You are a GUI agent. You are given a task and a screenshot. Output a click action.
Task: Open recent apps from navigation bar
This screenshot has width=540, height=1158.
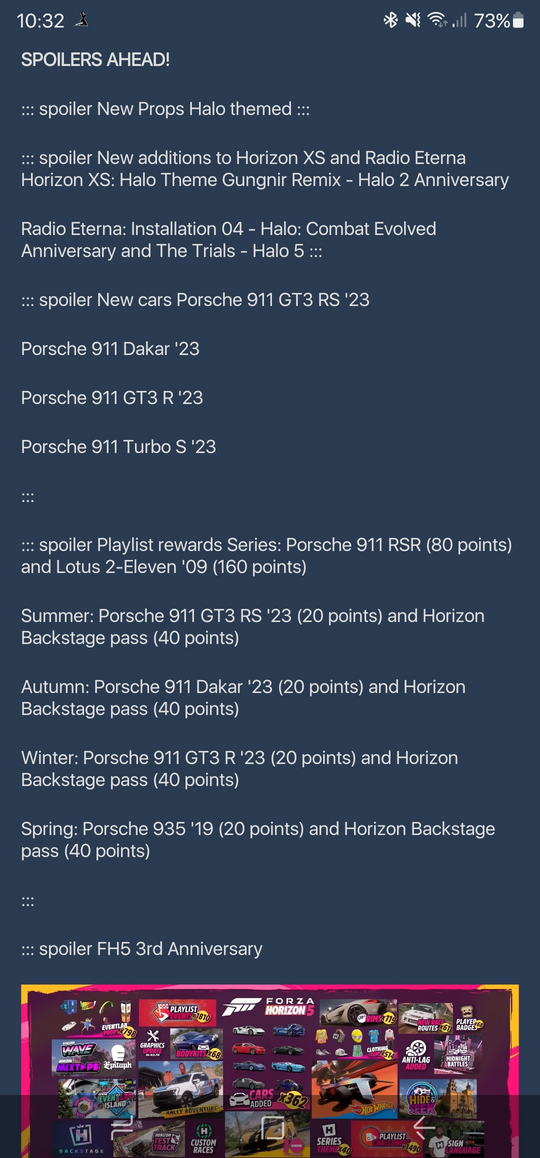[x=121, y=1127]
